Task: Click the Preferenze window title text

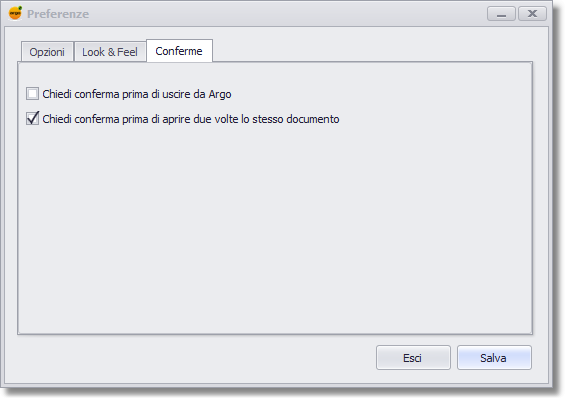Action: tap(58, 14)
